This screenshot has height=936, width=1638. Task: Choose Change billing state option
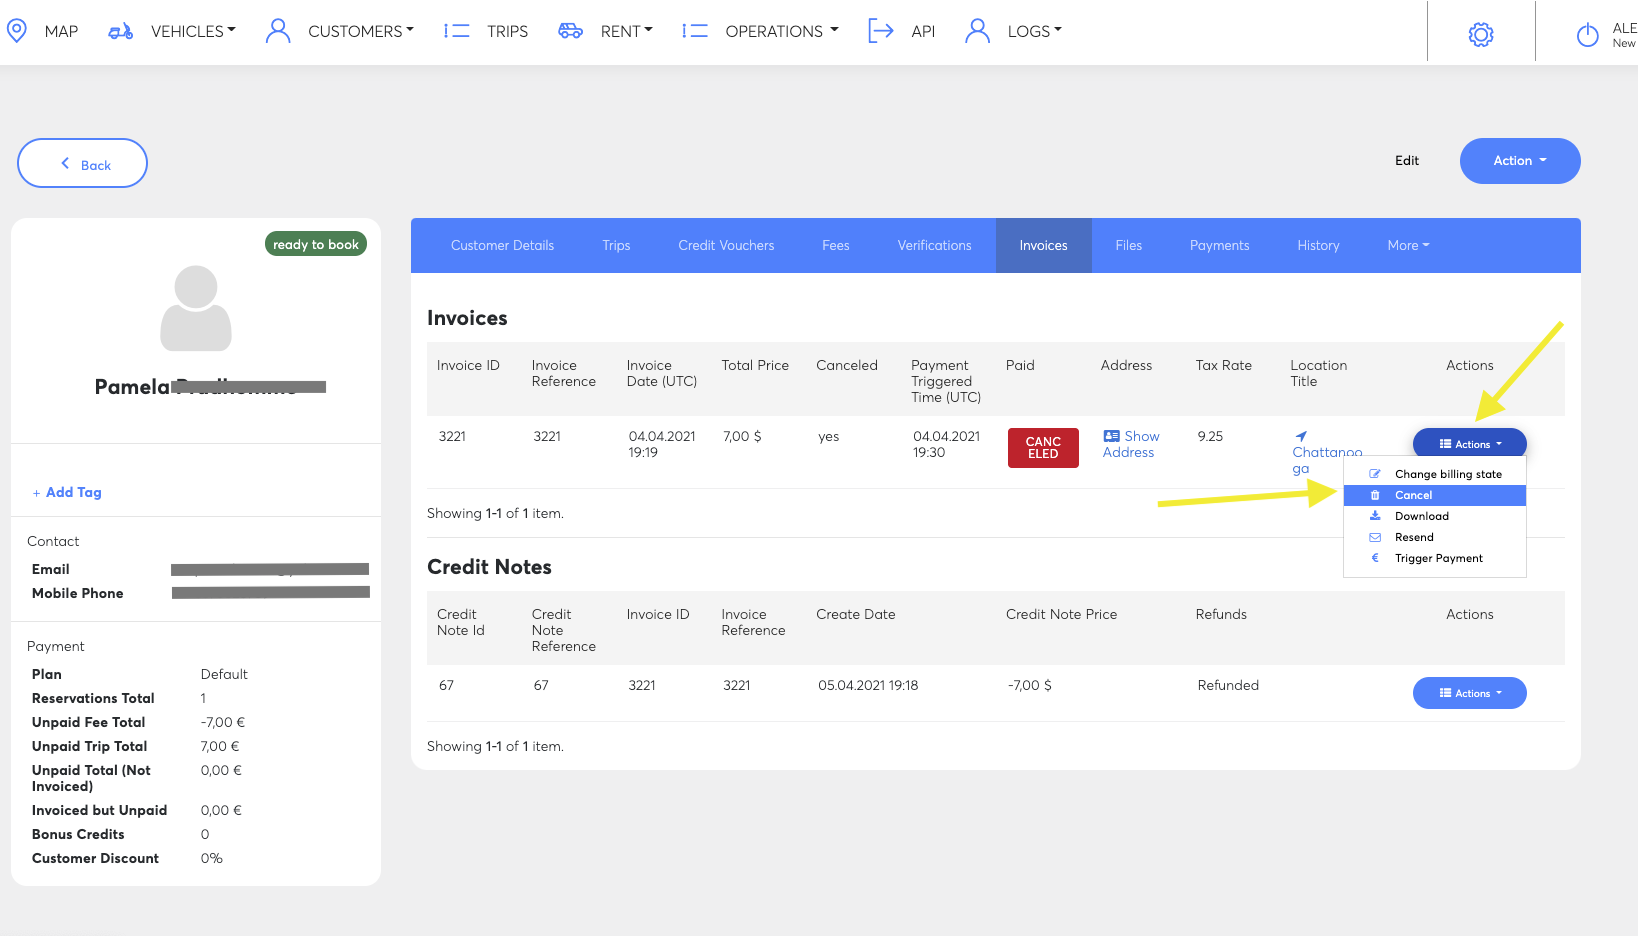[1447, 474]
